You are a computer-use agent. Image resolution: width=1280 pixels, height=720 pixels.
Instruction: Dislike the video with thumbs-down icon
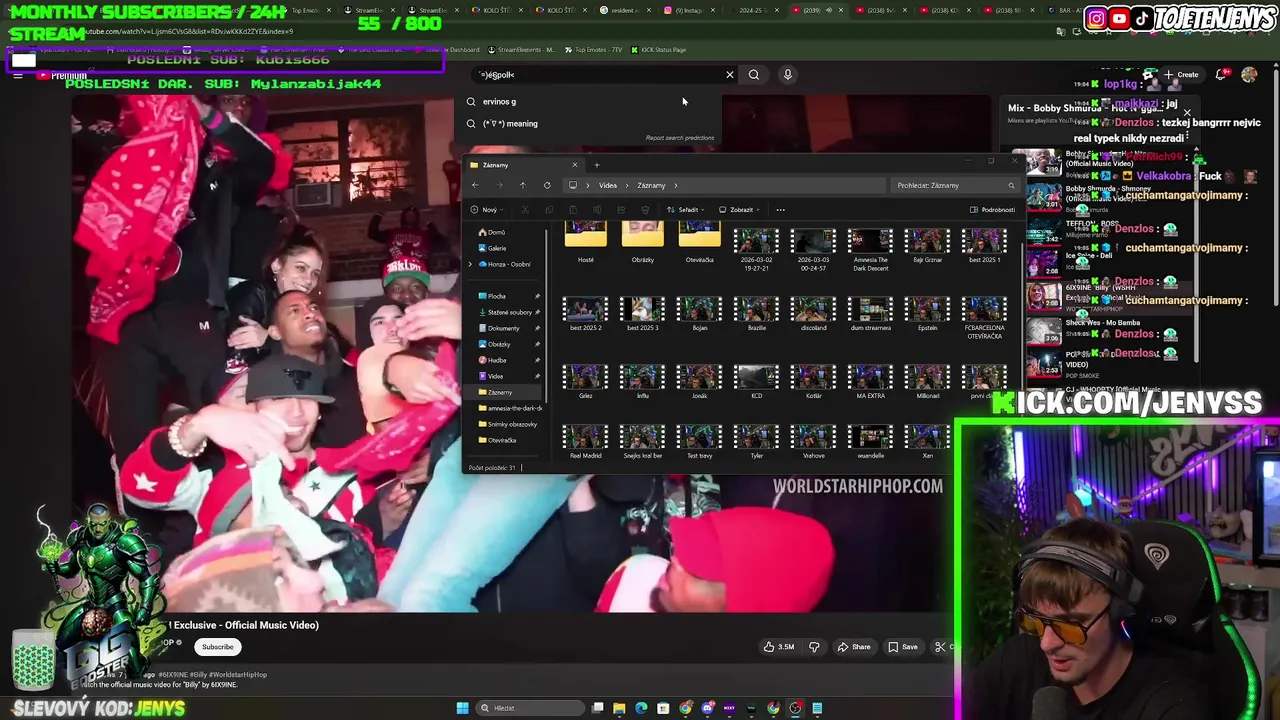tap(814, 647)
